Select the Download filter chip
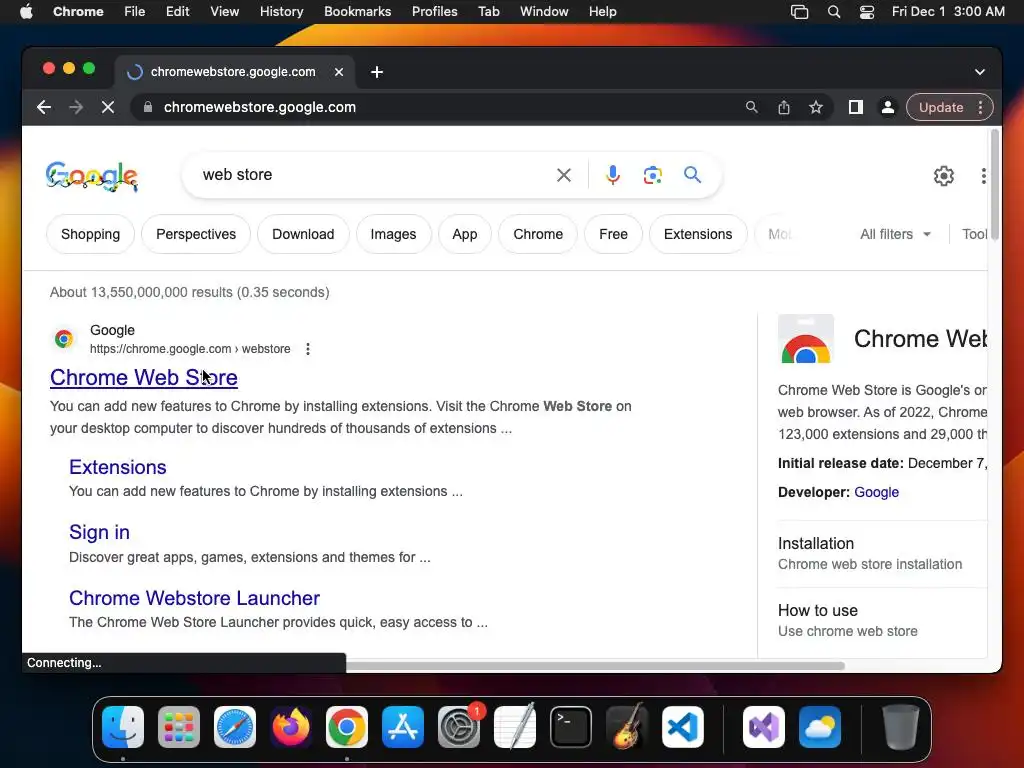Viewport: 1024px width, 768px height. [x=303, y=234]
